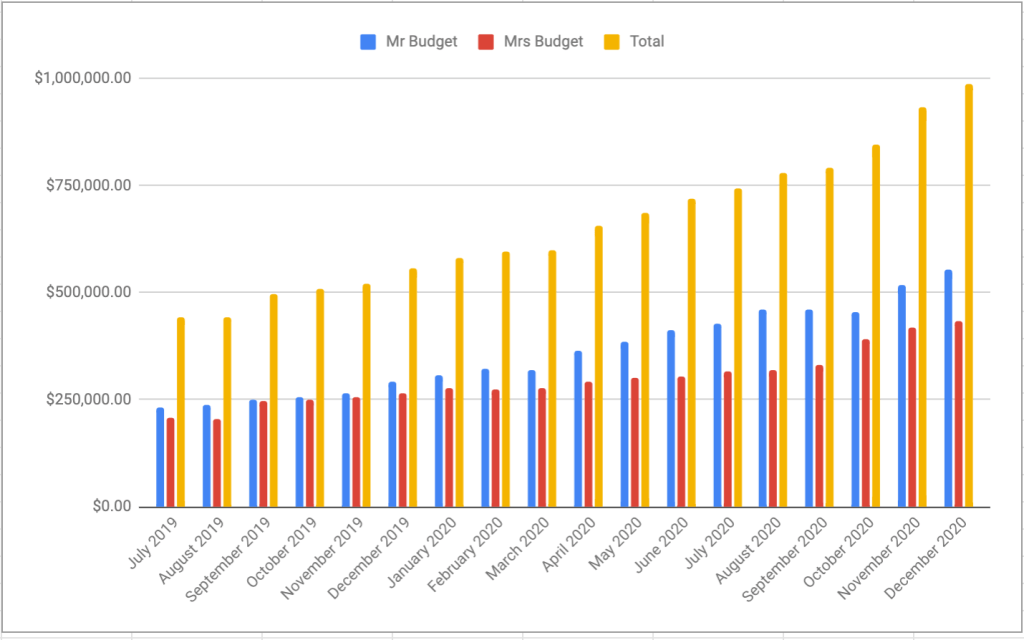The width and height of the screenshot is (1024, 640).
Task: Click the yellow Total legend swatch
Action: [611, 42]
